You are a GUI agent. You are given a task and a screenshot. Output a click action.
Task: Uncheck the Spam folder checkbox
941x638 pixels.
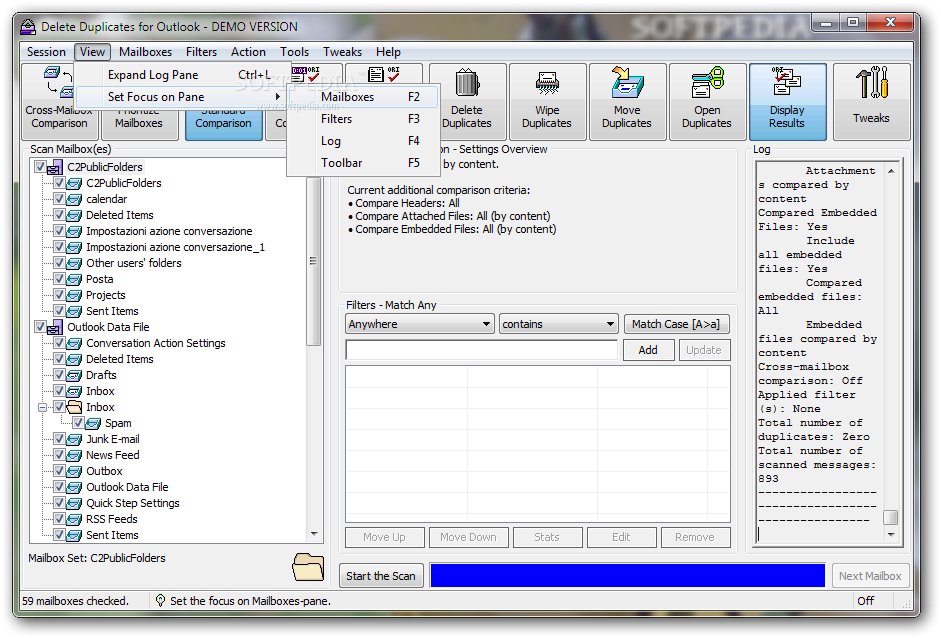[x=79, y=423]
